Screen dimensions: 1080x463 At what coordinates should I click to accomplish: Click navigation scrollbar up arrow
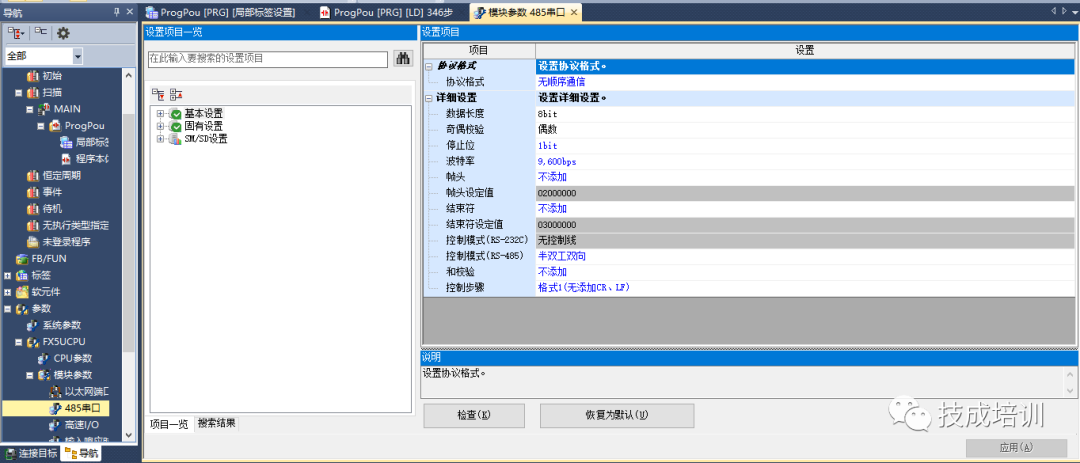(129, 75)
